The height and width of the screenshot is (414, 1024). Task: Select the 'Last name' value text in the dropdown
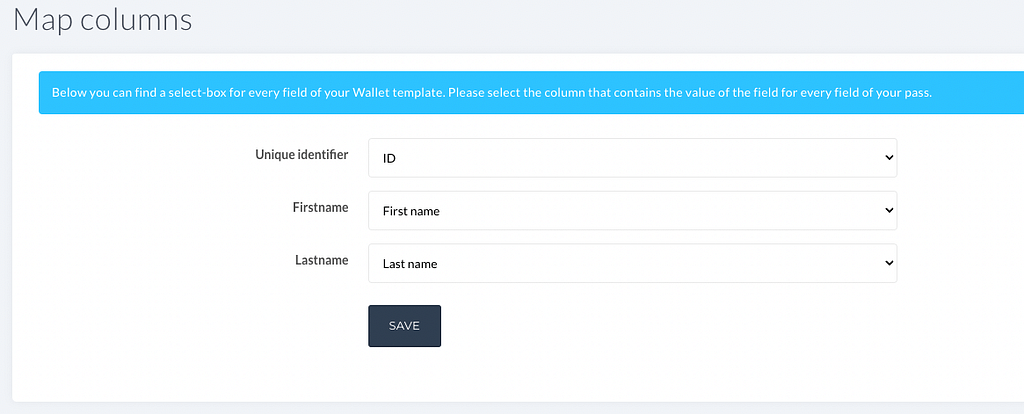click(410, 264)
